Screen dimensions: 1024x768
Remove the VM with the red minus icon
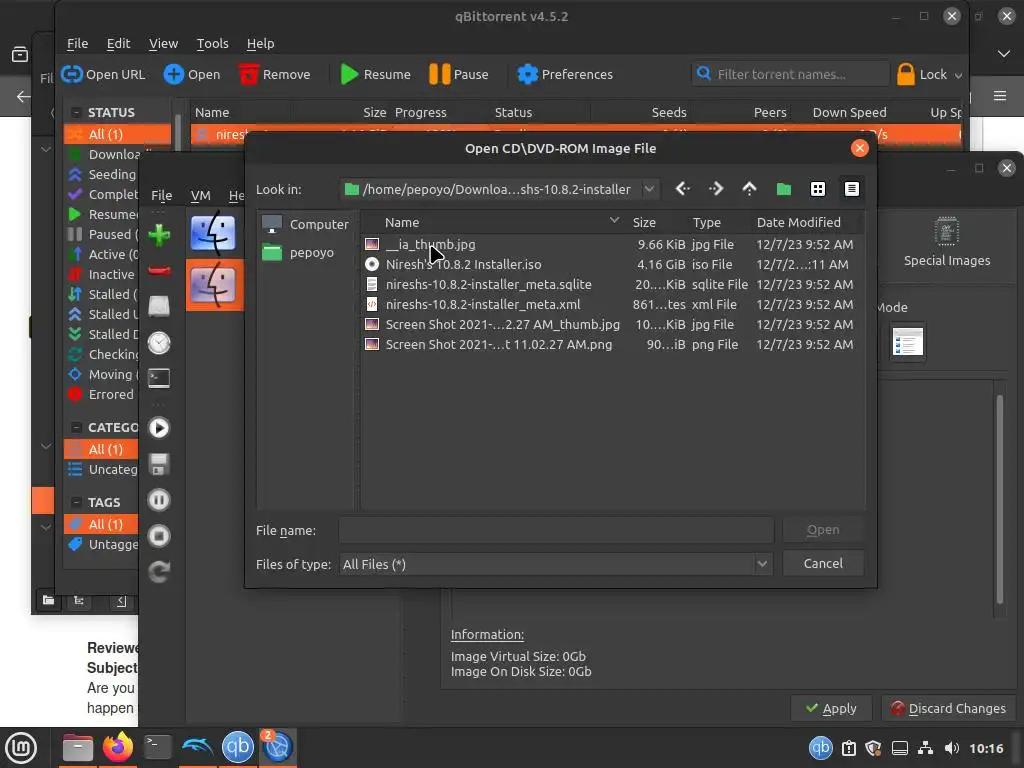click(159, 270)
